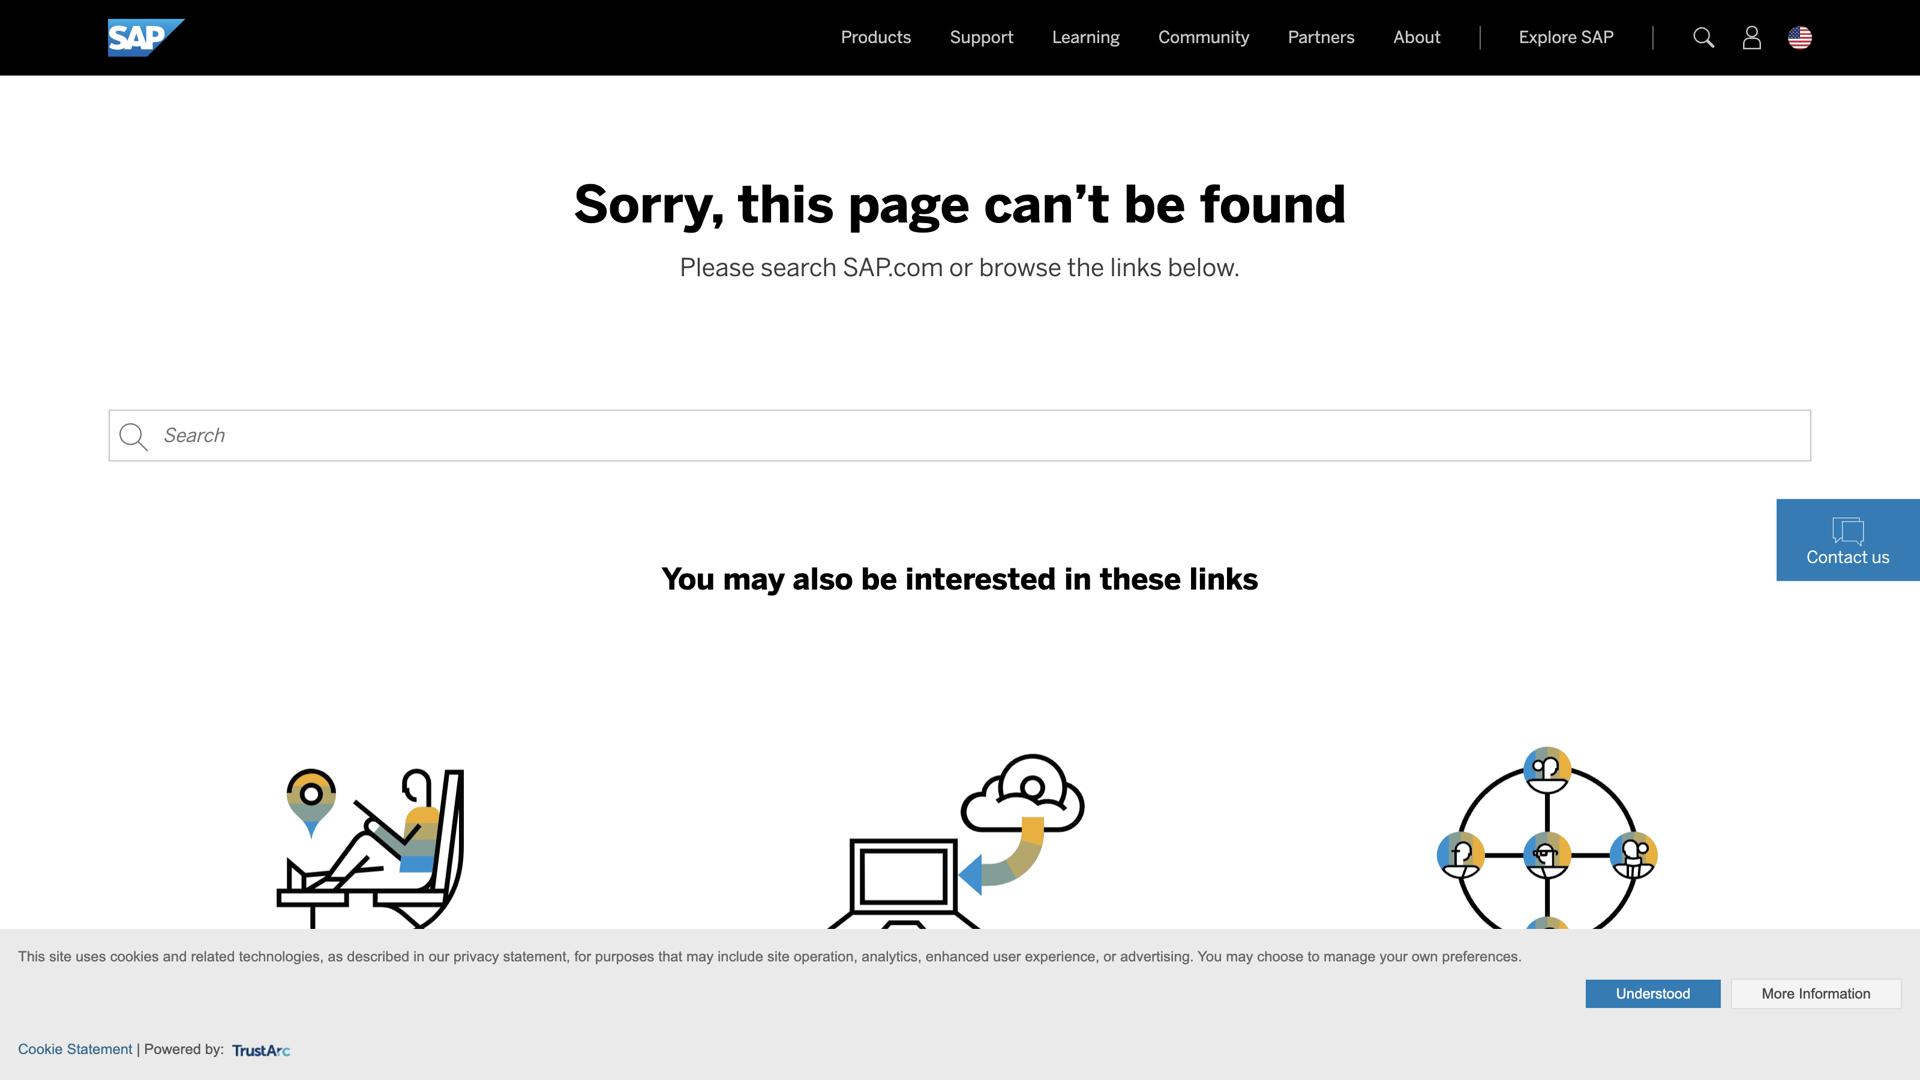This screenshot has height=1080, width=1920.
Task: Accept cookies with the Understood button
Action: 1652,994
